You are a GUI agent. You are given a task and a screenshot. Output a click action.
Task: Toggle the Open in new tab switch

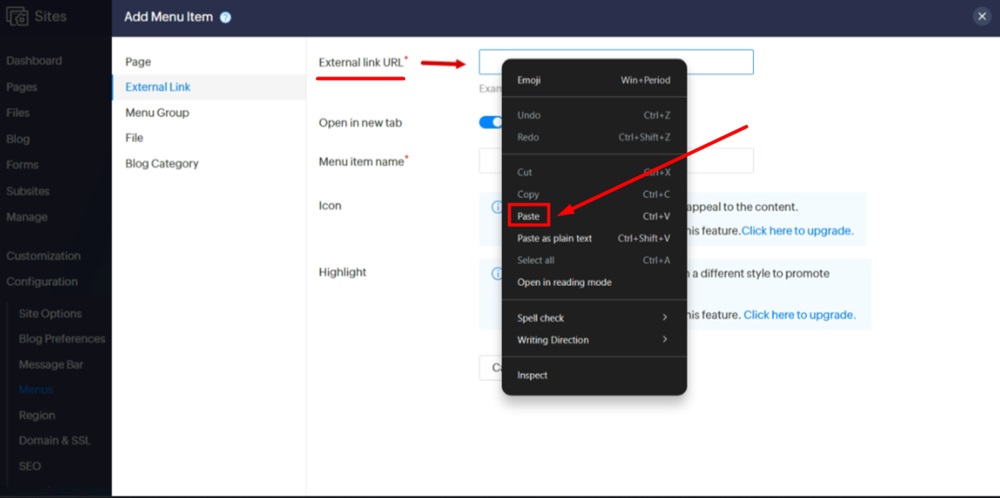click(x=491, y=122)
